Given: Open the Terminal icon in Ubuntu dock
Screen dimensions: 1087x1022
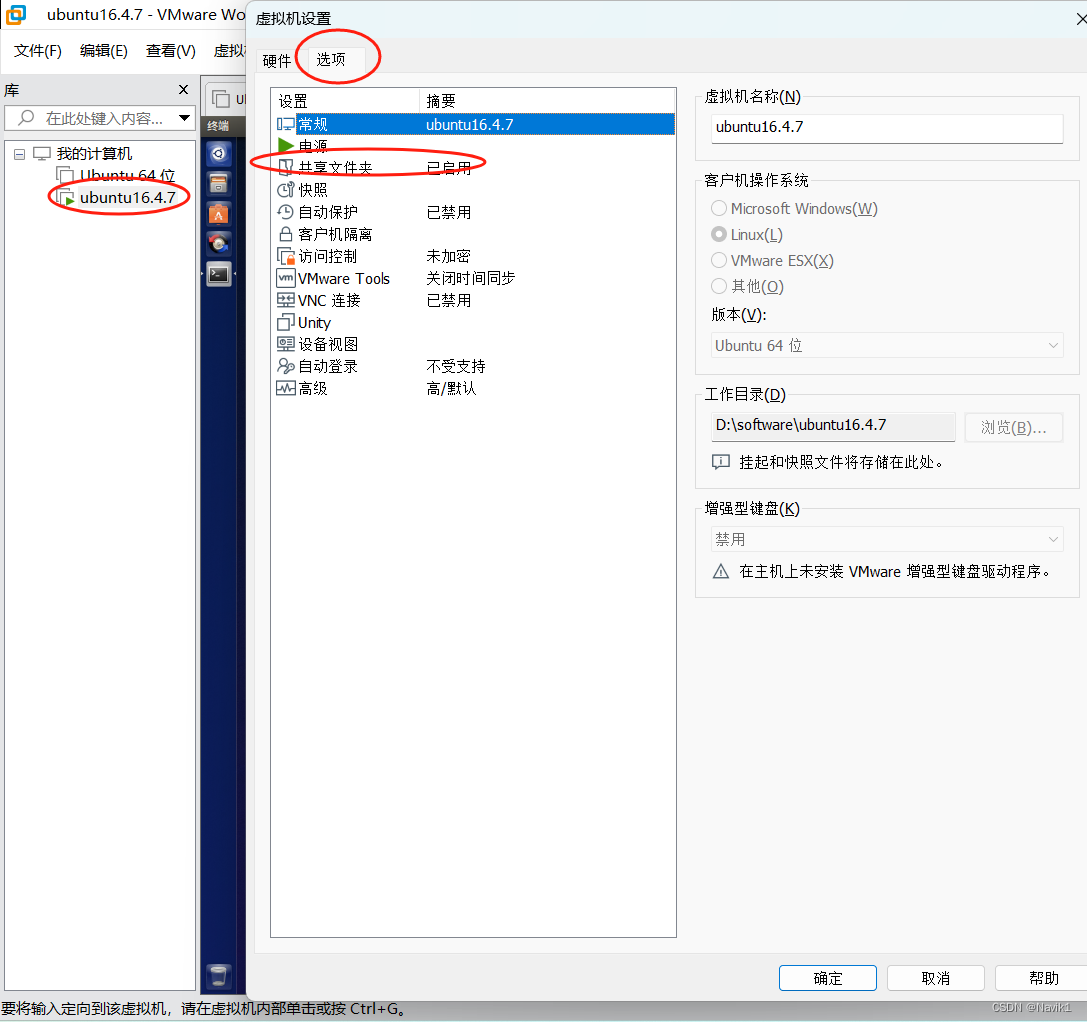Looking at the screenshot, I should [219, 275].
